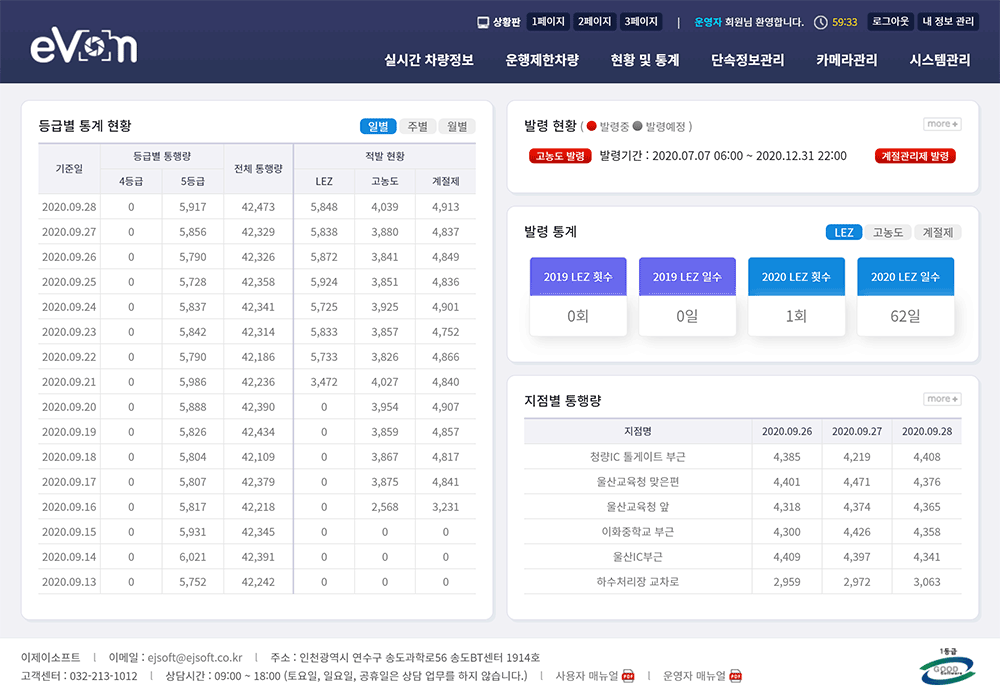This screenshot has width=1000, height=695.
Task: Go to 2페이지 of the dashboard
Action: [x=595, y=21]
